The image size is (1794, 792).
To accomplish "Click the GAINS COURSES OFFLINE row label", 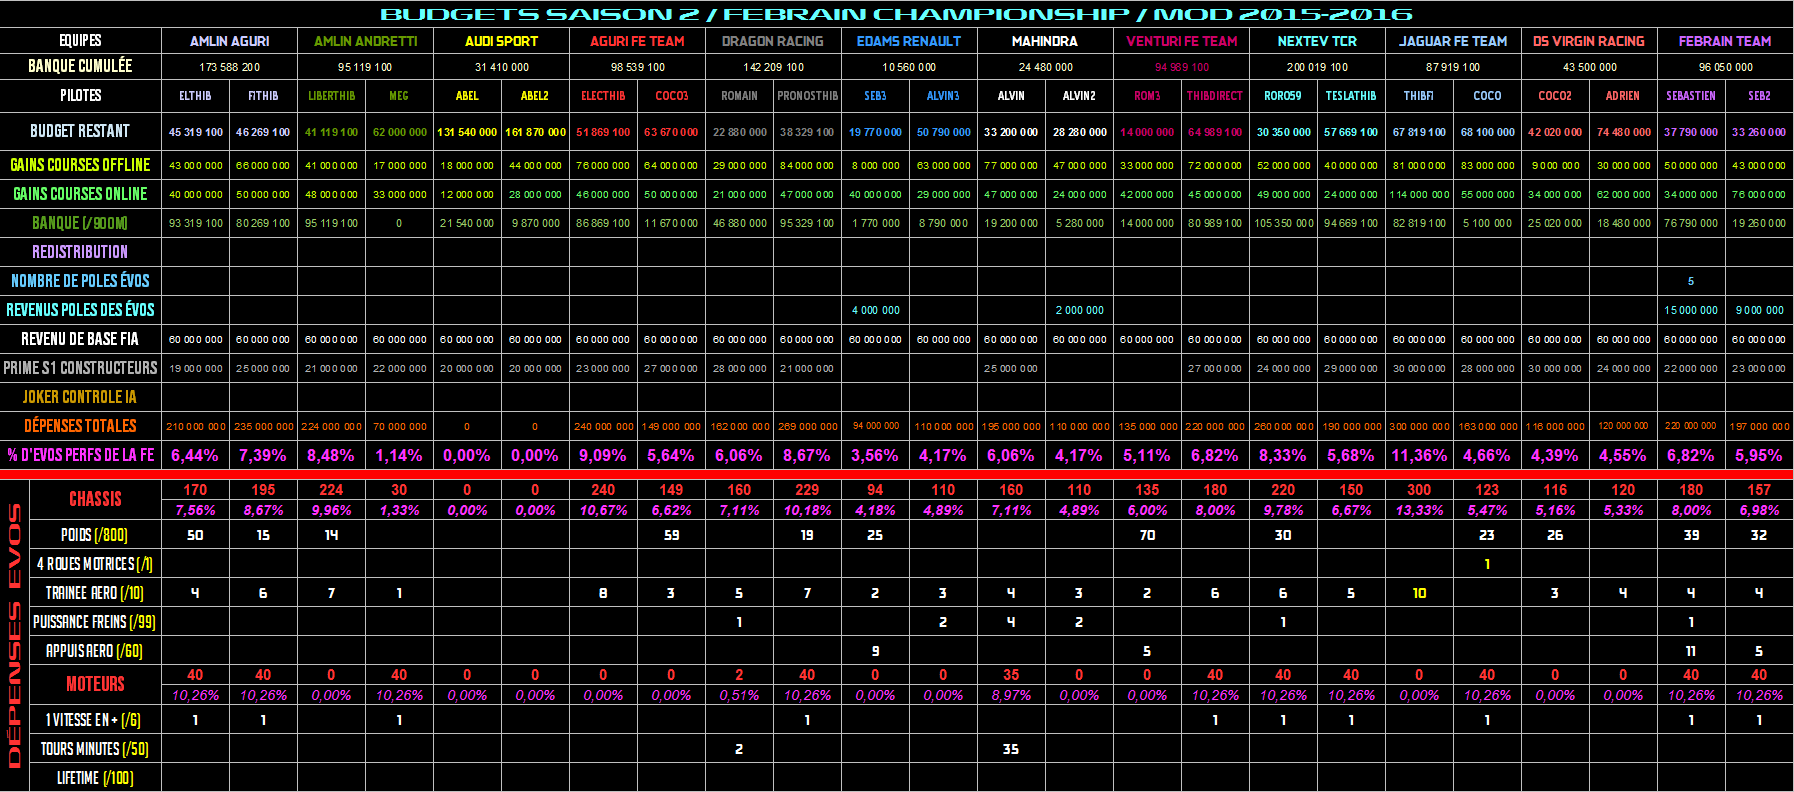I will click(80, 165).
